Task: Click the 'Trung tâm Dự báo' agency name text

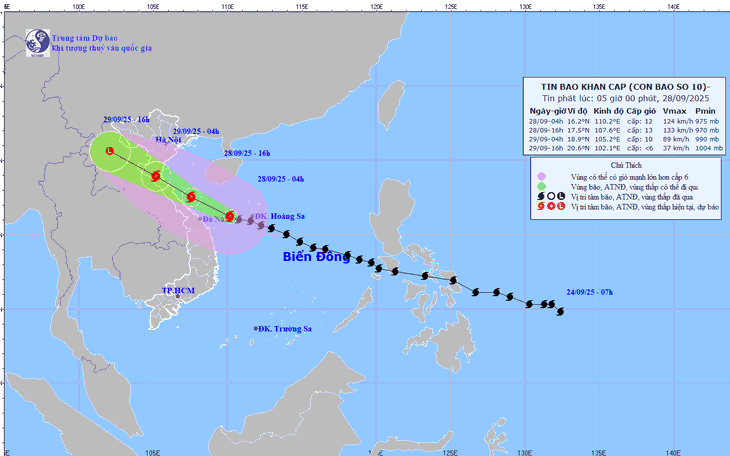Action: coord(85,38)
